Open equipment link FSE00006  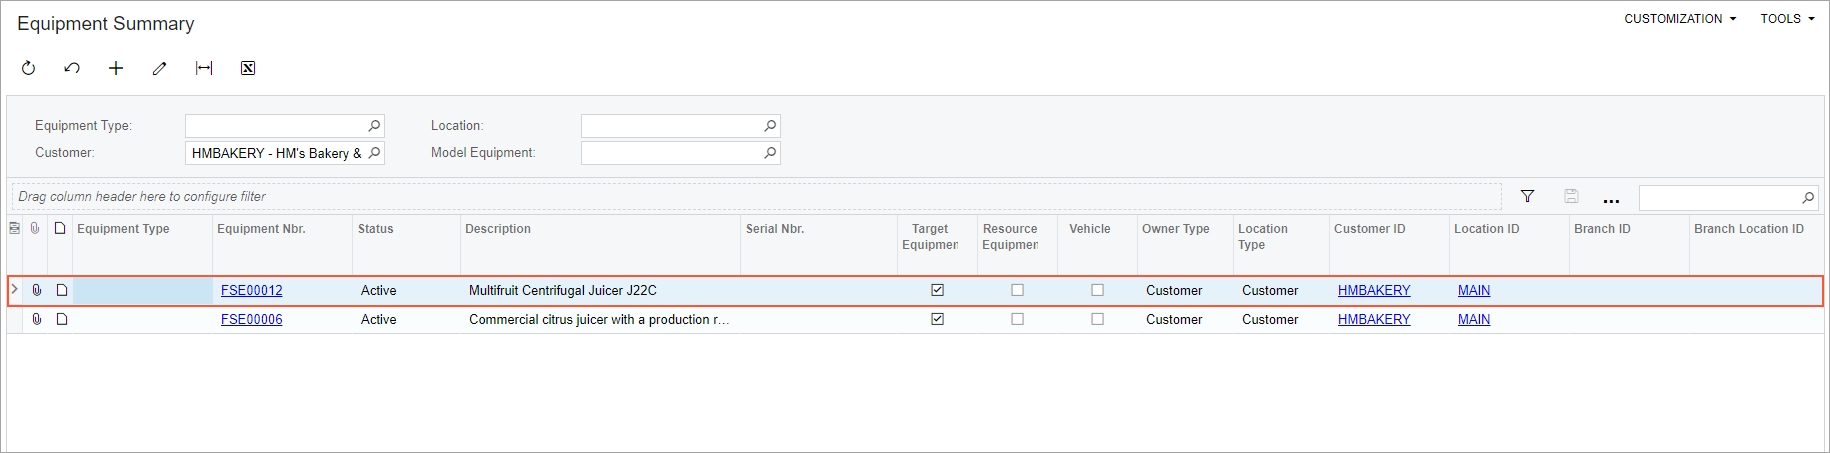pyautogui.click(x=252, y=319)
